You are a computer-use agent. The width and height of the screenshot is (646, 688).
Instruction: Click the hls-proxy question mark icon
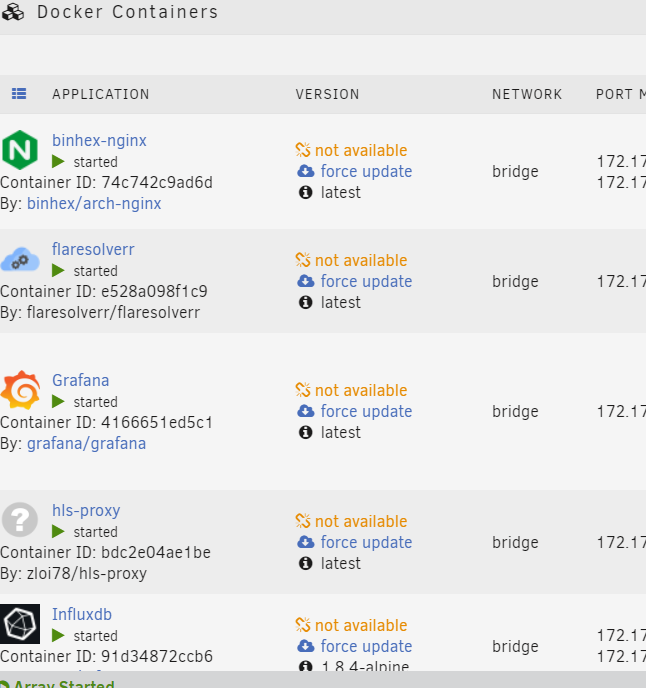tap(20, 520)
